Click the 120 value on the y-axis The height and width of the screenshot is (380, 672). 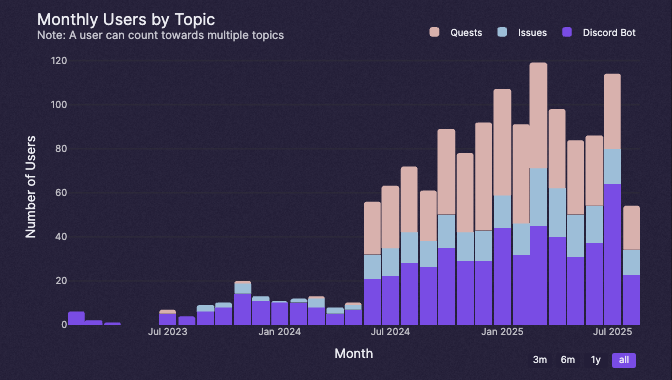(x=59, y=61)
